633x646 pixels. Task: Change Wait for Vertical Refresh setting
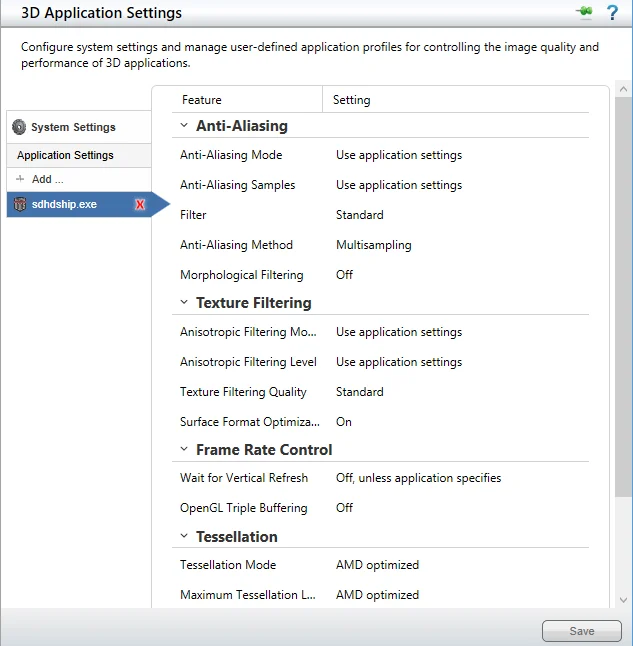[419, 478]
